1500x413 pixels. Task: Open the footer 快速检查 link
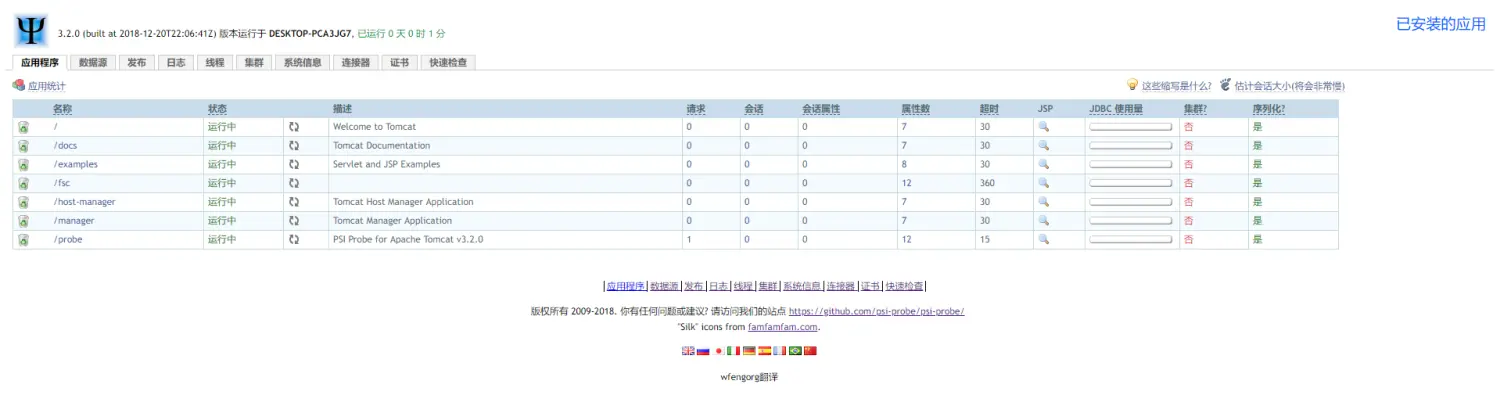pos(905,286)
